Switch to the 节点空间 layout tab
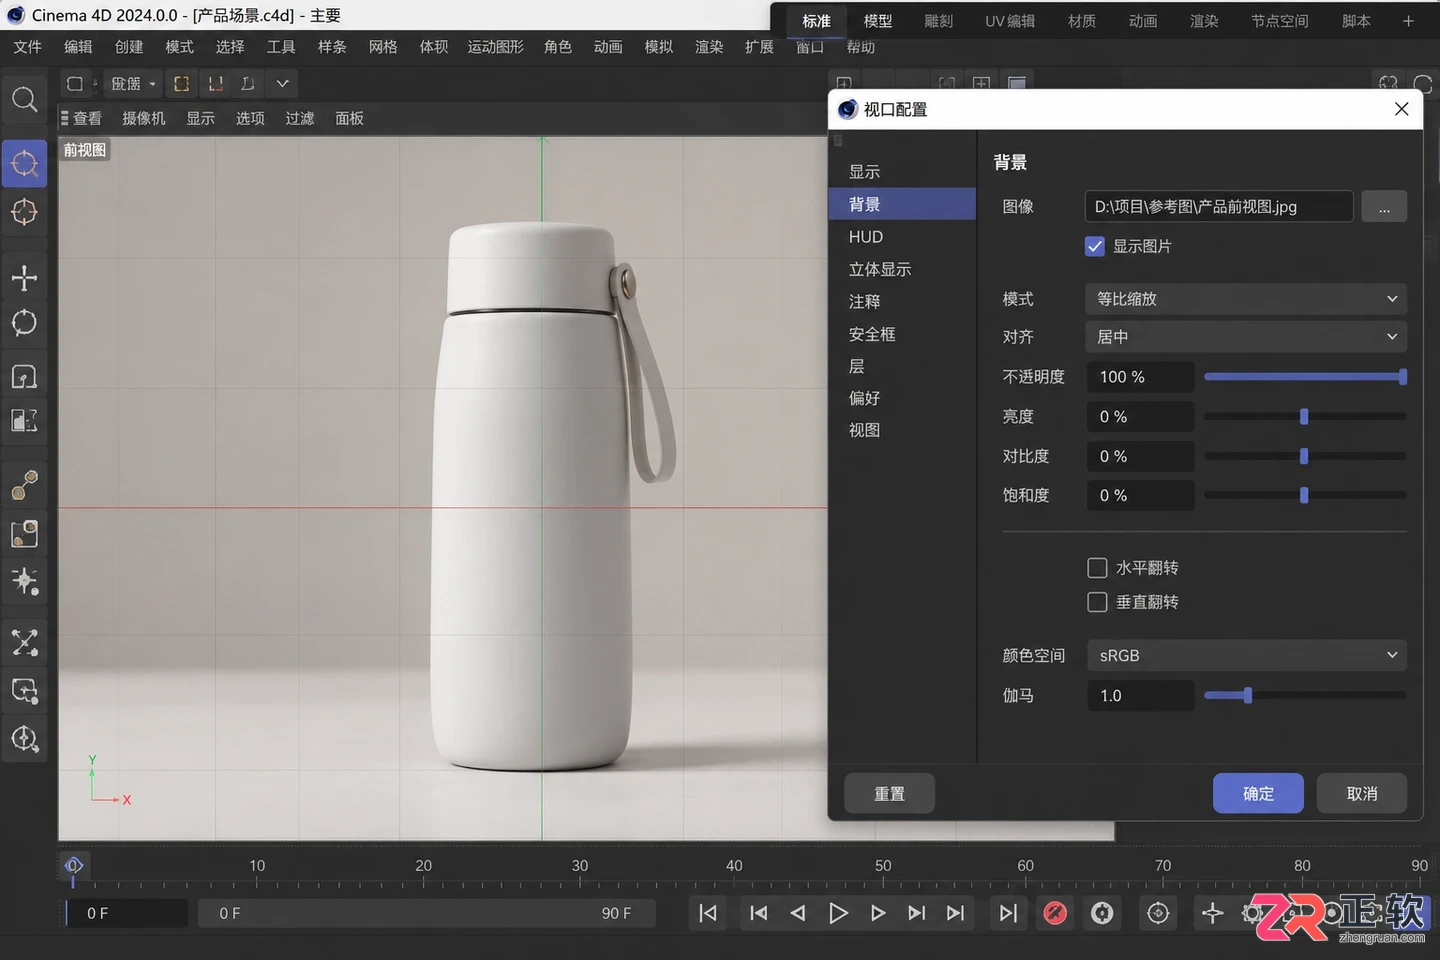Screen dimensions: 1440x960 (1280, 21)
